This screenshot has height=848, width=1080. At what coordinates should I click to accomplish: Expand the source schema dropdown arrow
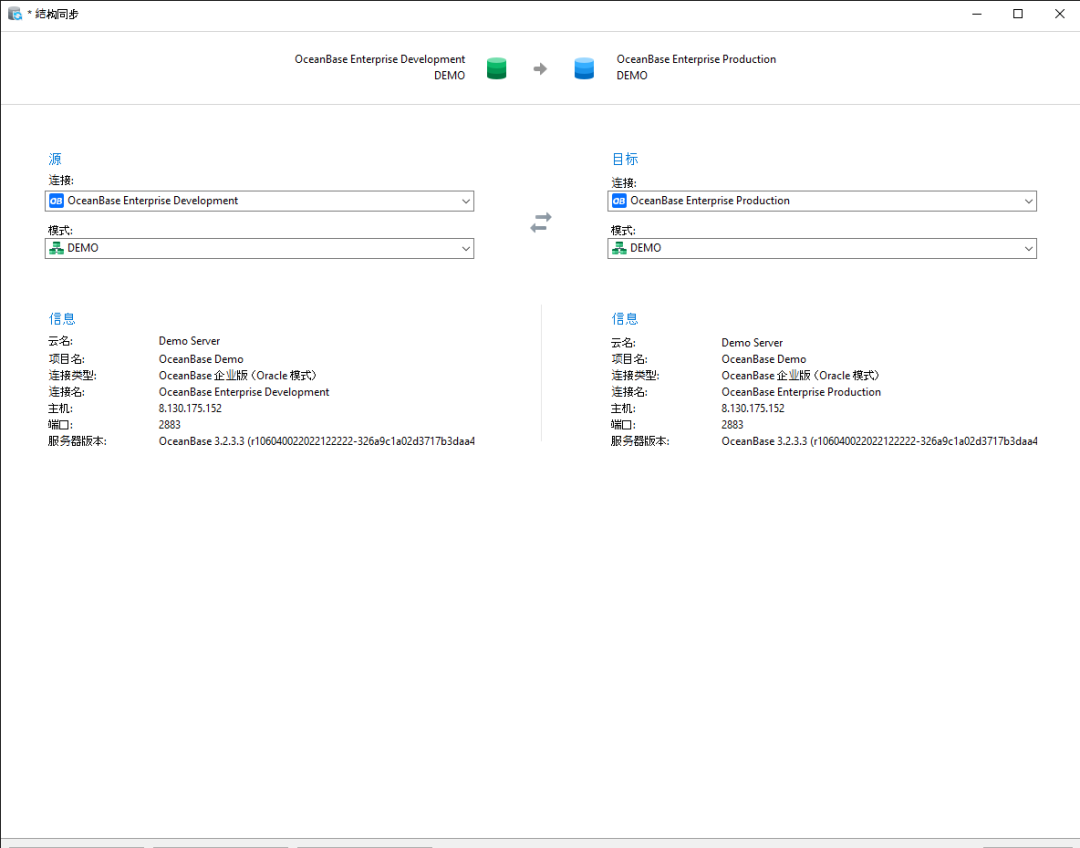pyautogui.click(x=466, y=249)
